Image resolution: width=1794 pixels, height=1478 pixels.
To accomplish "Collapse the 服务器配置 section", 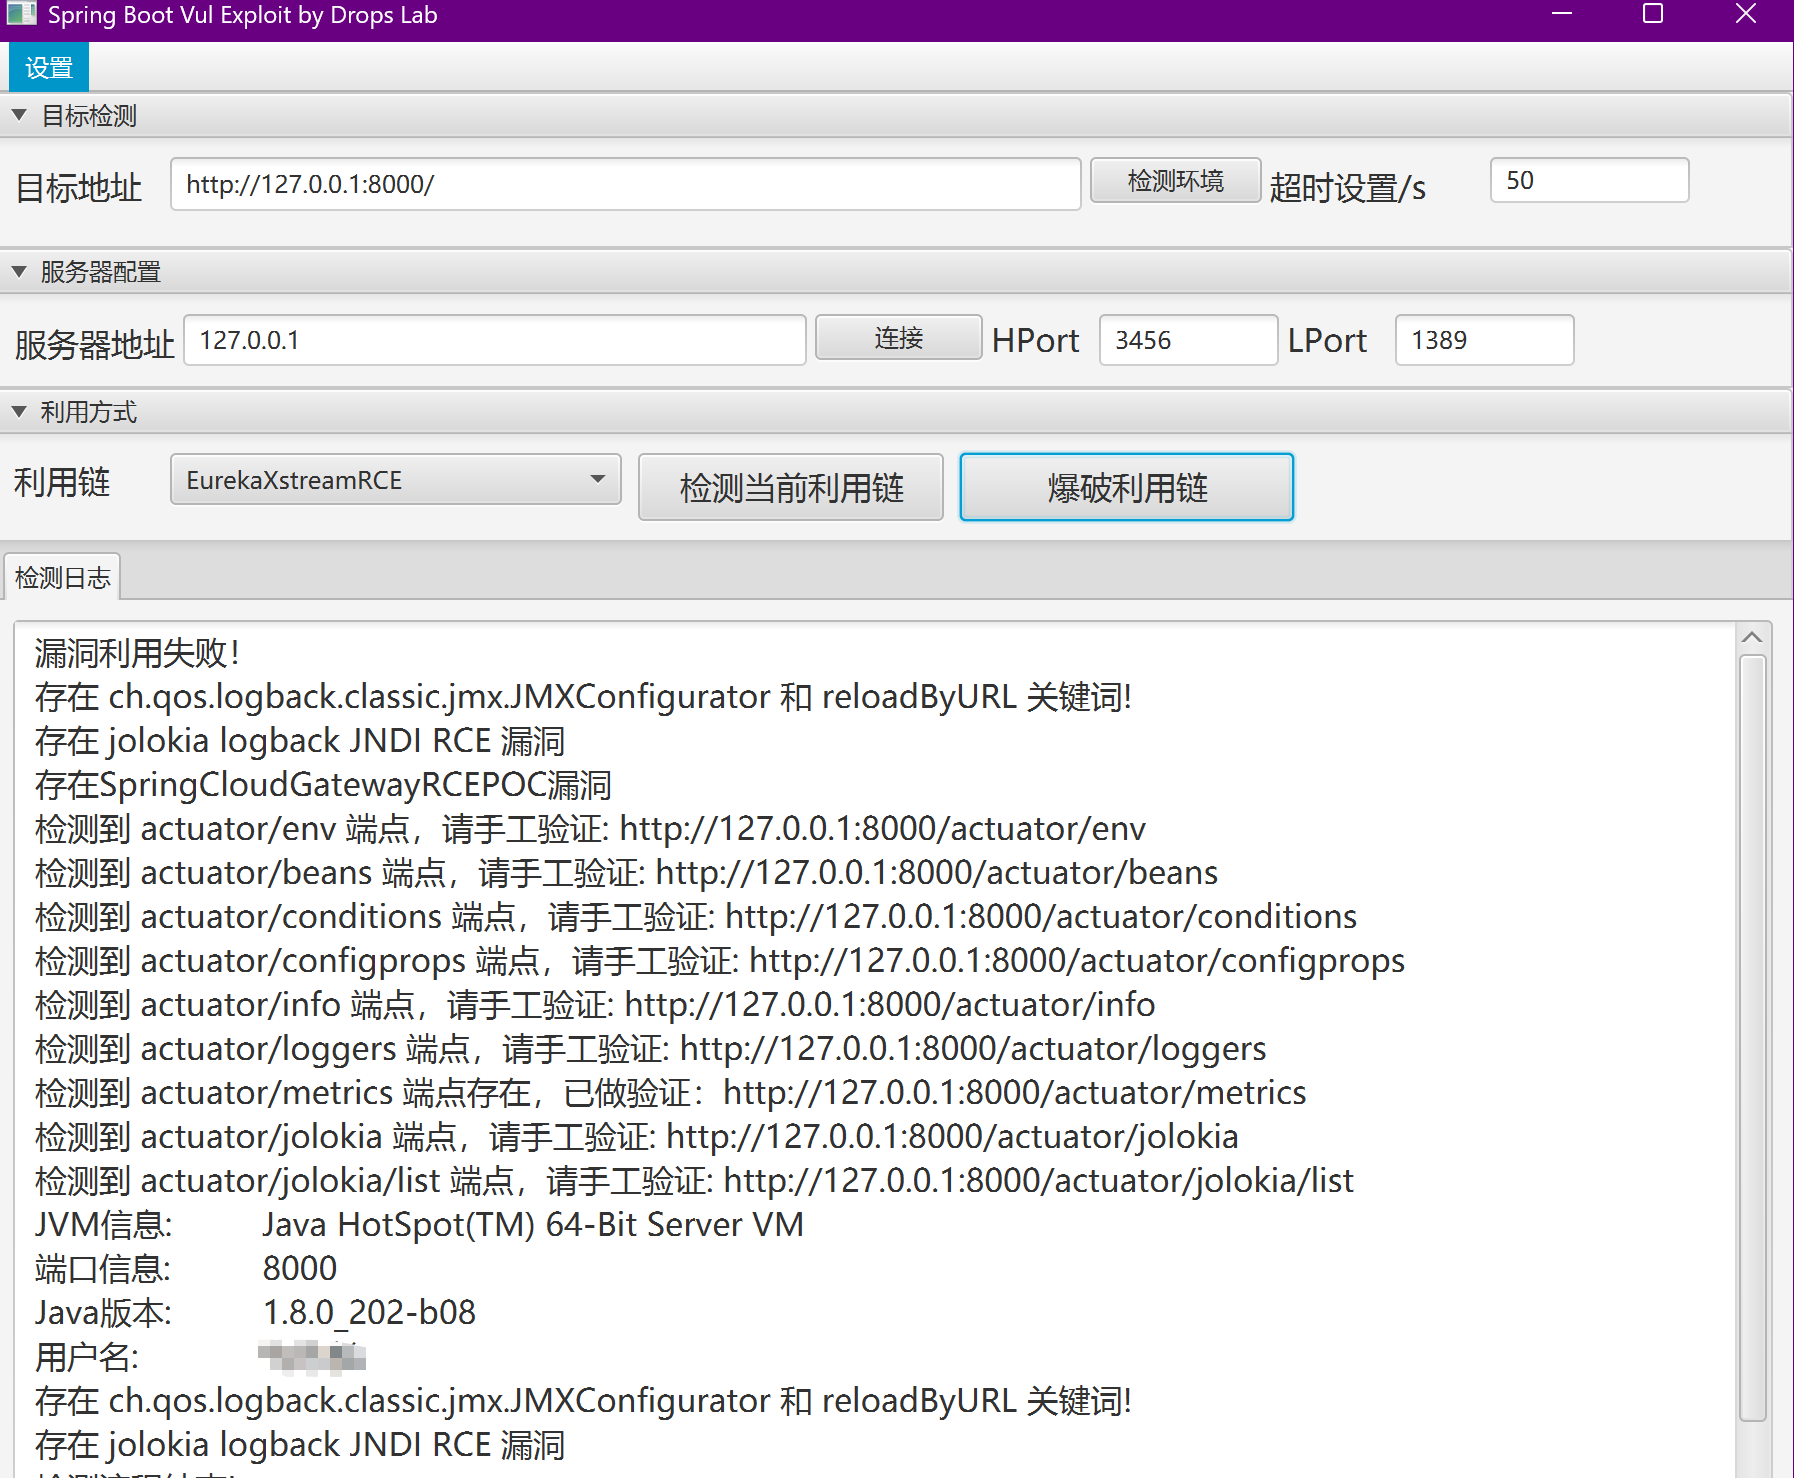I will point(19,271).
